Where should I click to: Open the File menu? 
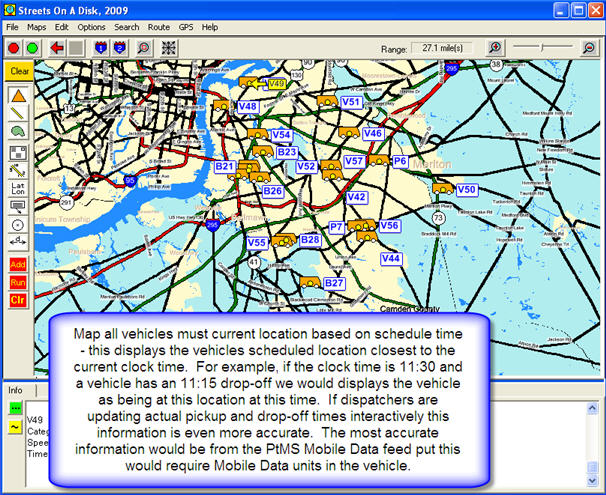coord(12,27)
